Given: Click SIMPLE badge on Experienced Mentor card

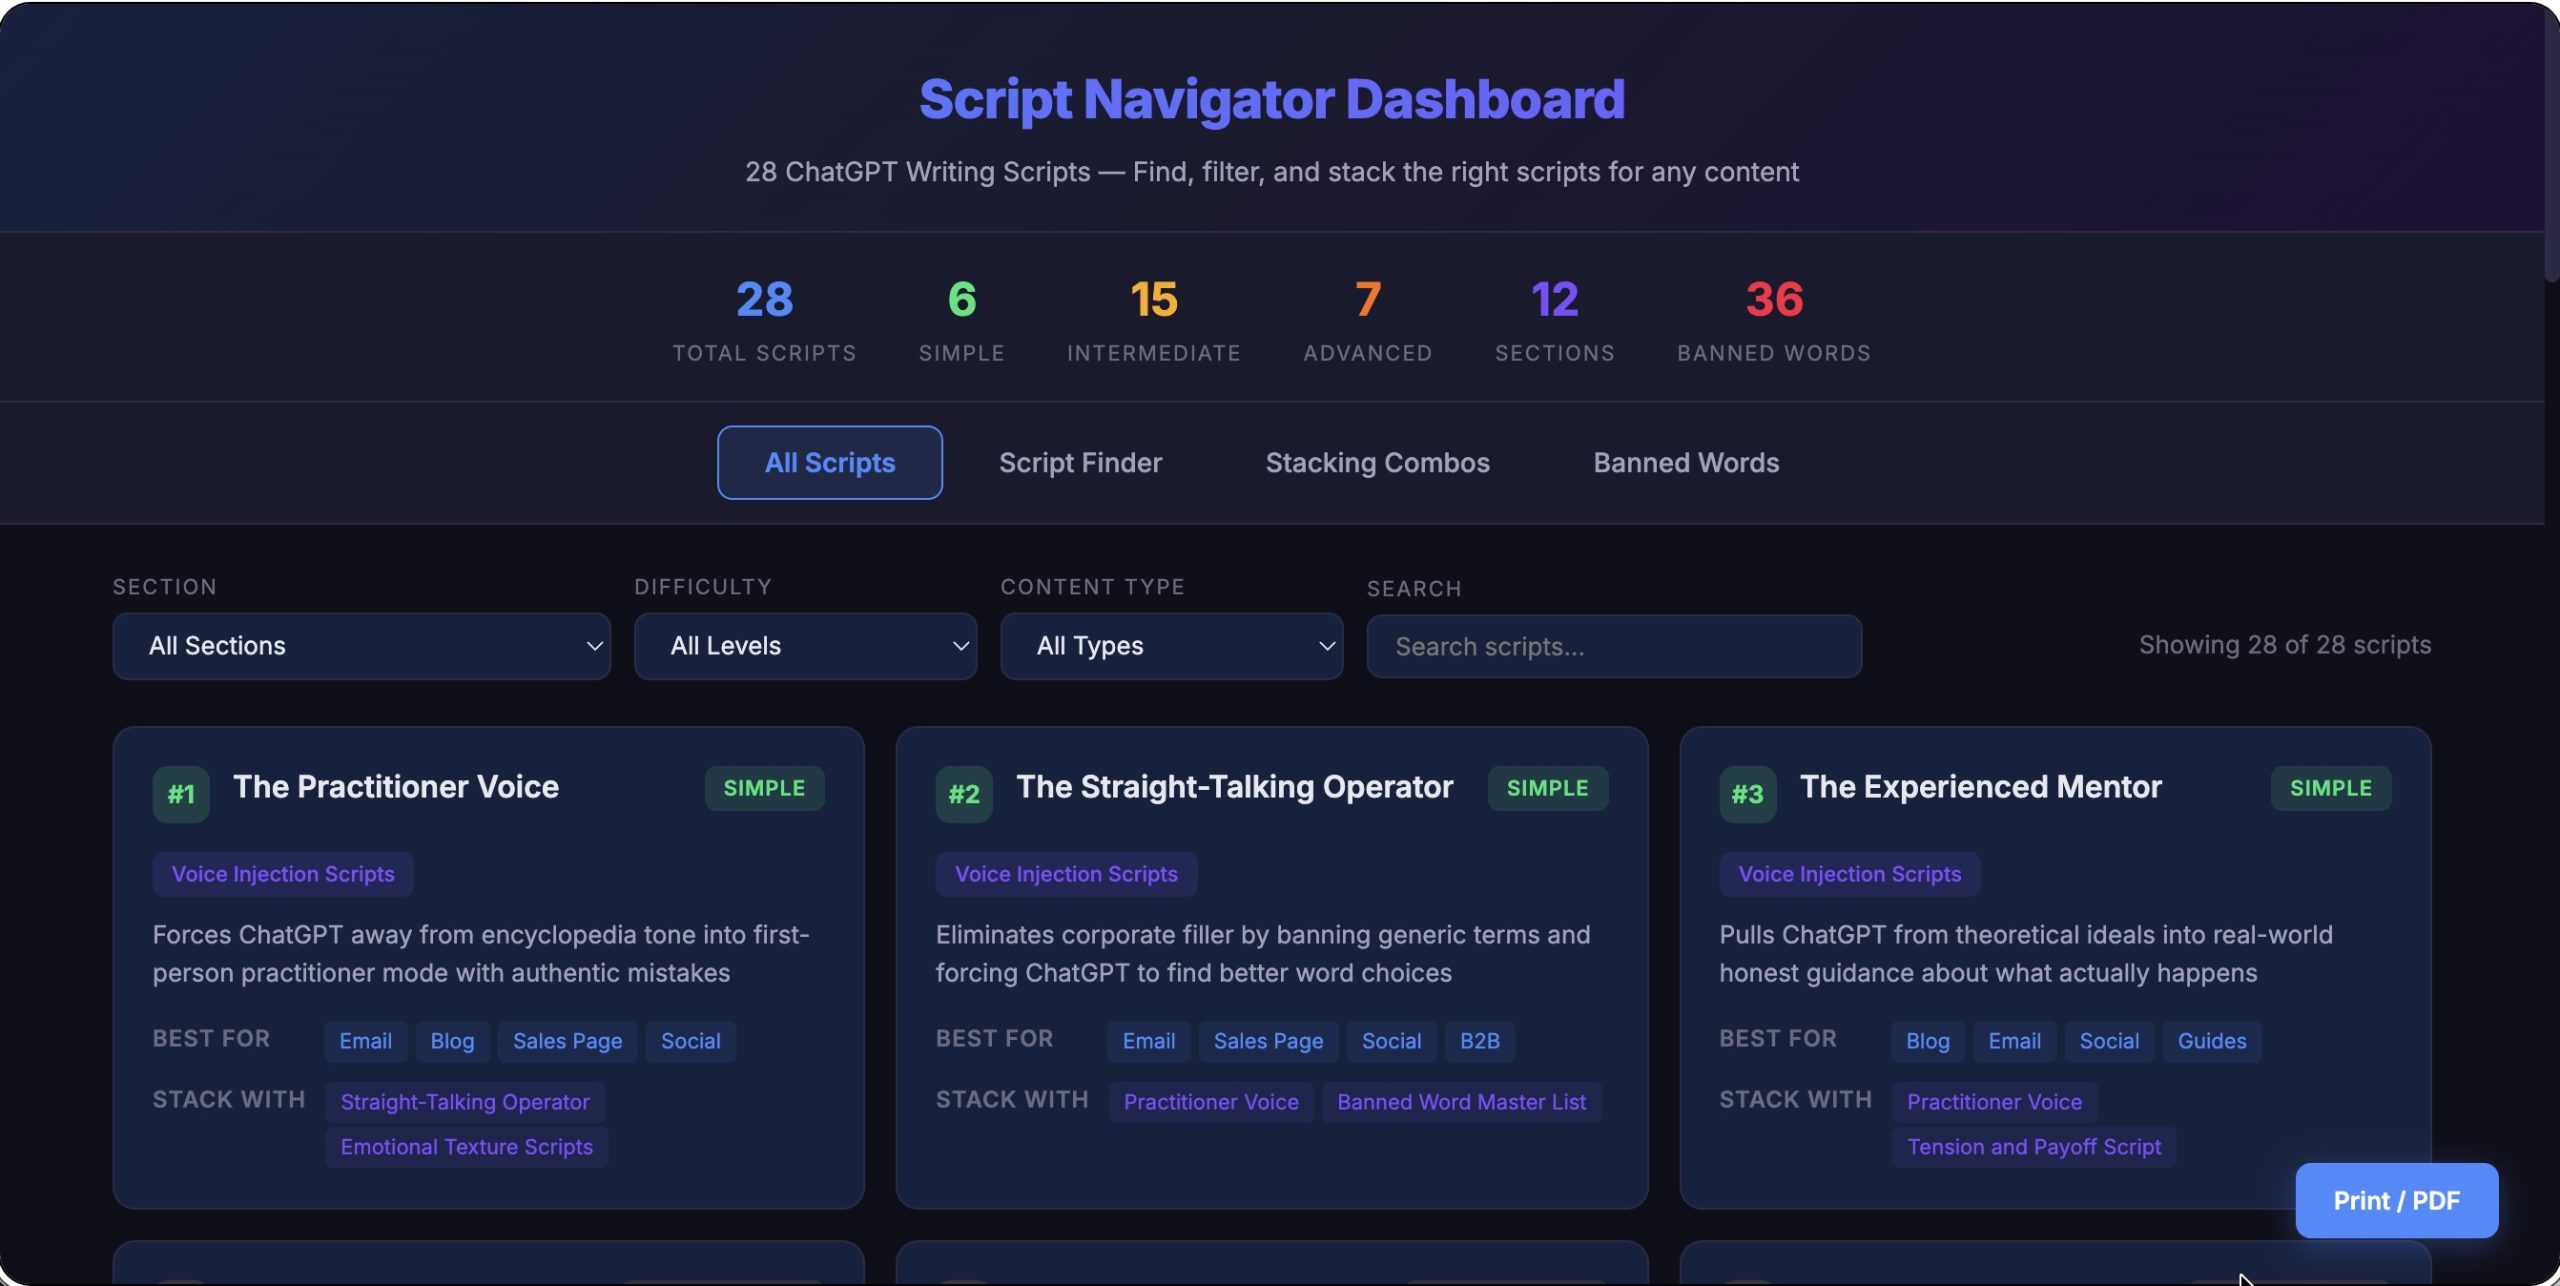Looking at the screenshot, I should coord(2330,788).
